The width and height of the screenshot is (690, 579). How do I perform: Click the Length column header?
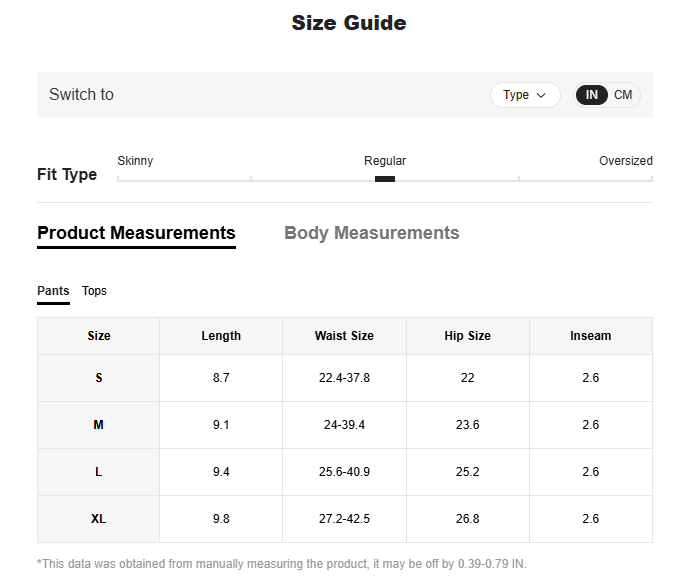pyautogui.click(x=221, y=336)
